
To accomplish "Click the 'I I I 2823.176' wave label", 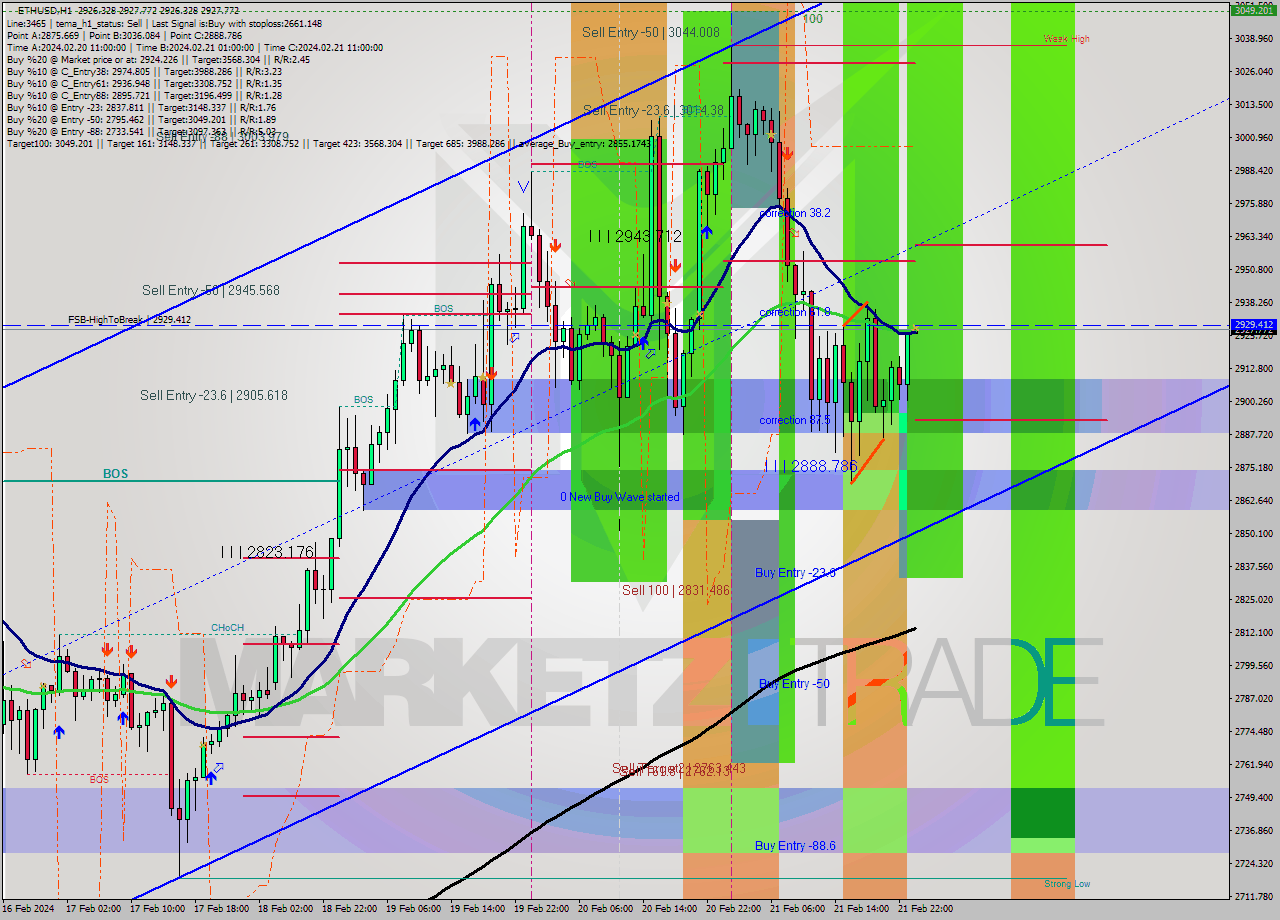I will pos(267,552).
